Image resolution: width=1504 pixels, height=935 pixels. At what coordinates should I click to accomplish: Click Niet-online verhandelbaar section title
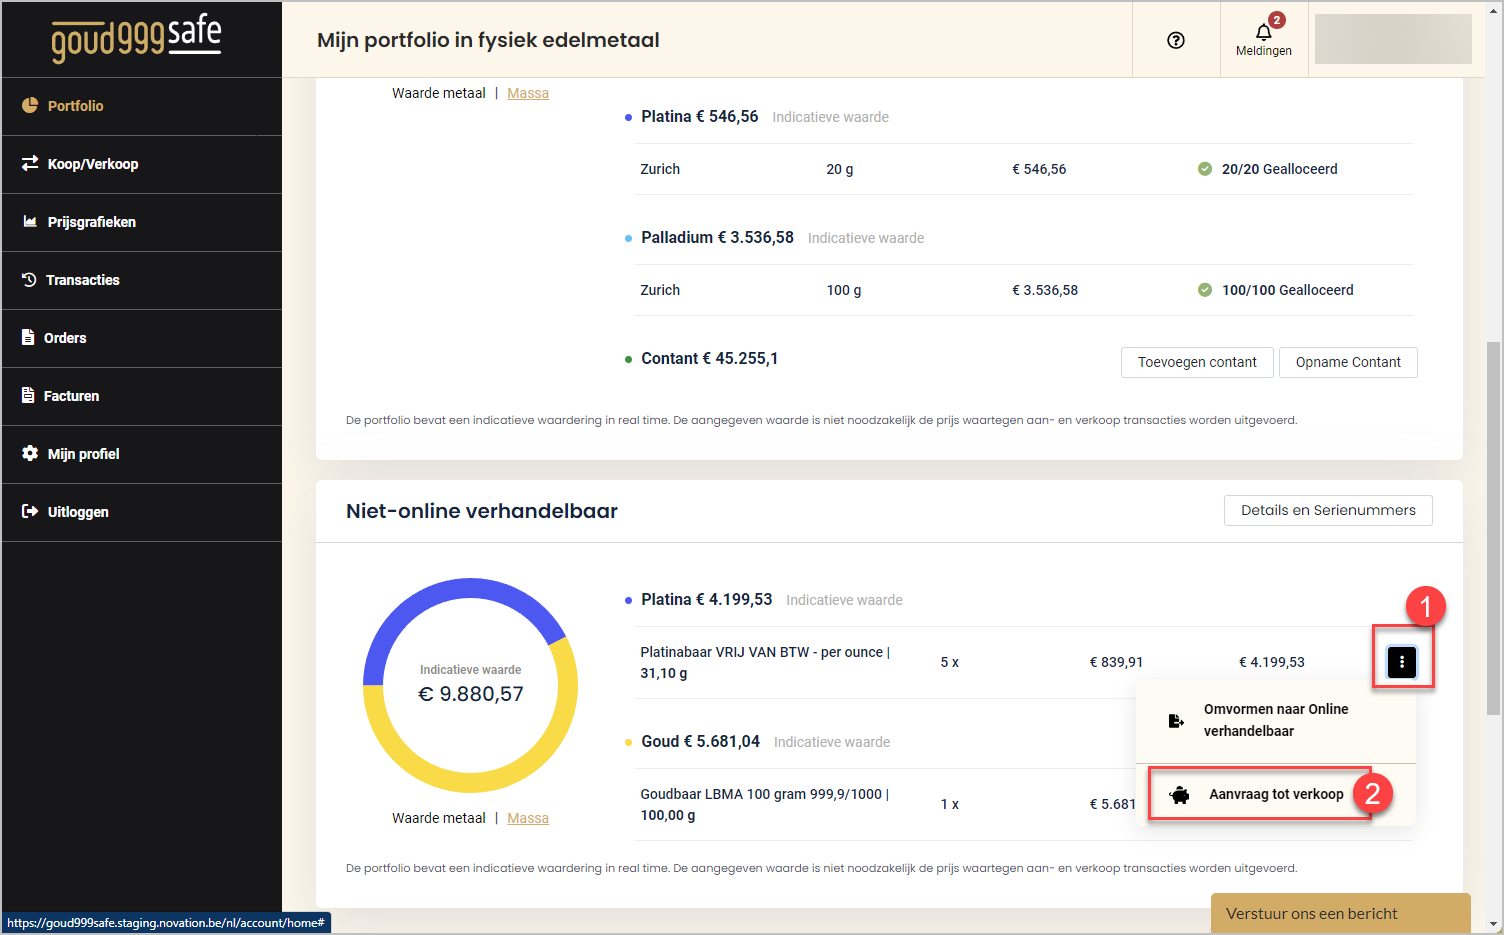tap(482, 511)
